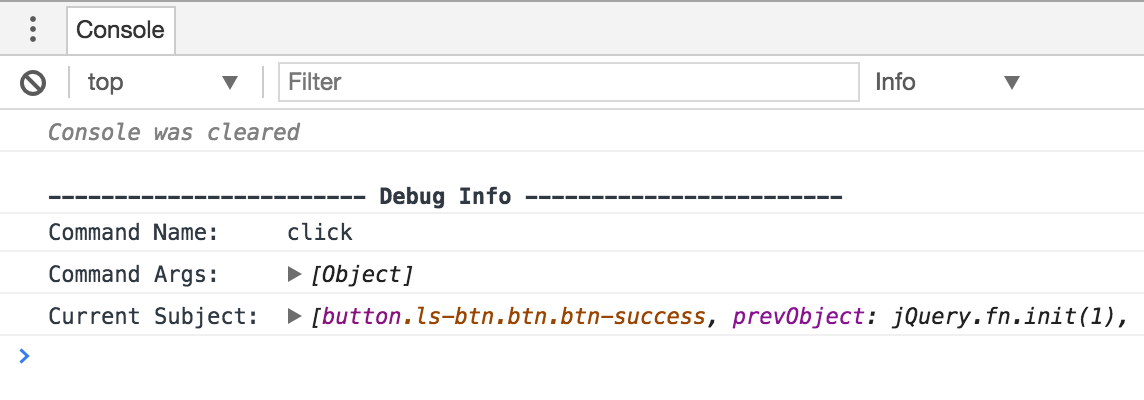Click the 'Command Name:' label
1144x400 pixels.
point(134,233)
